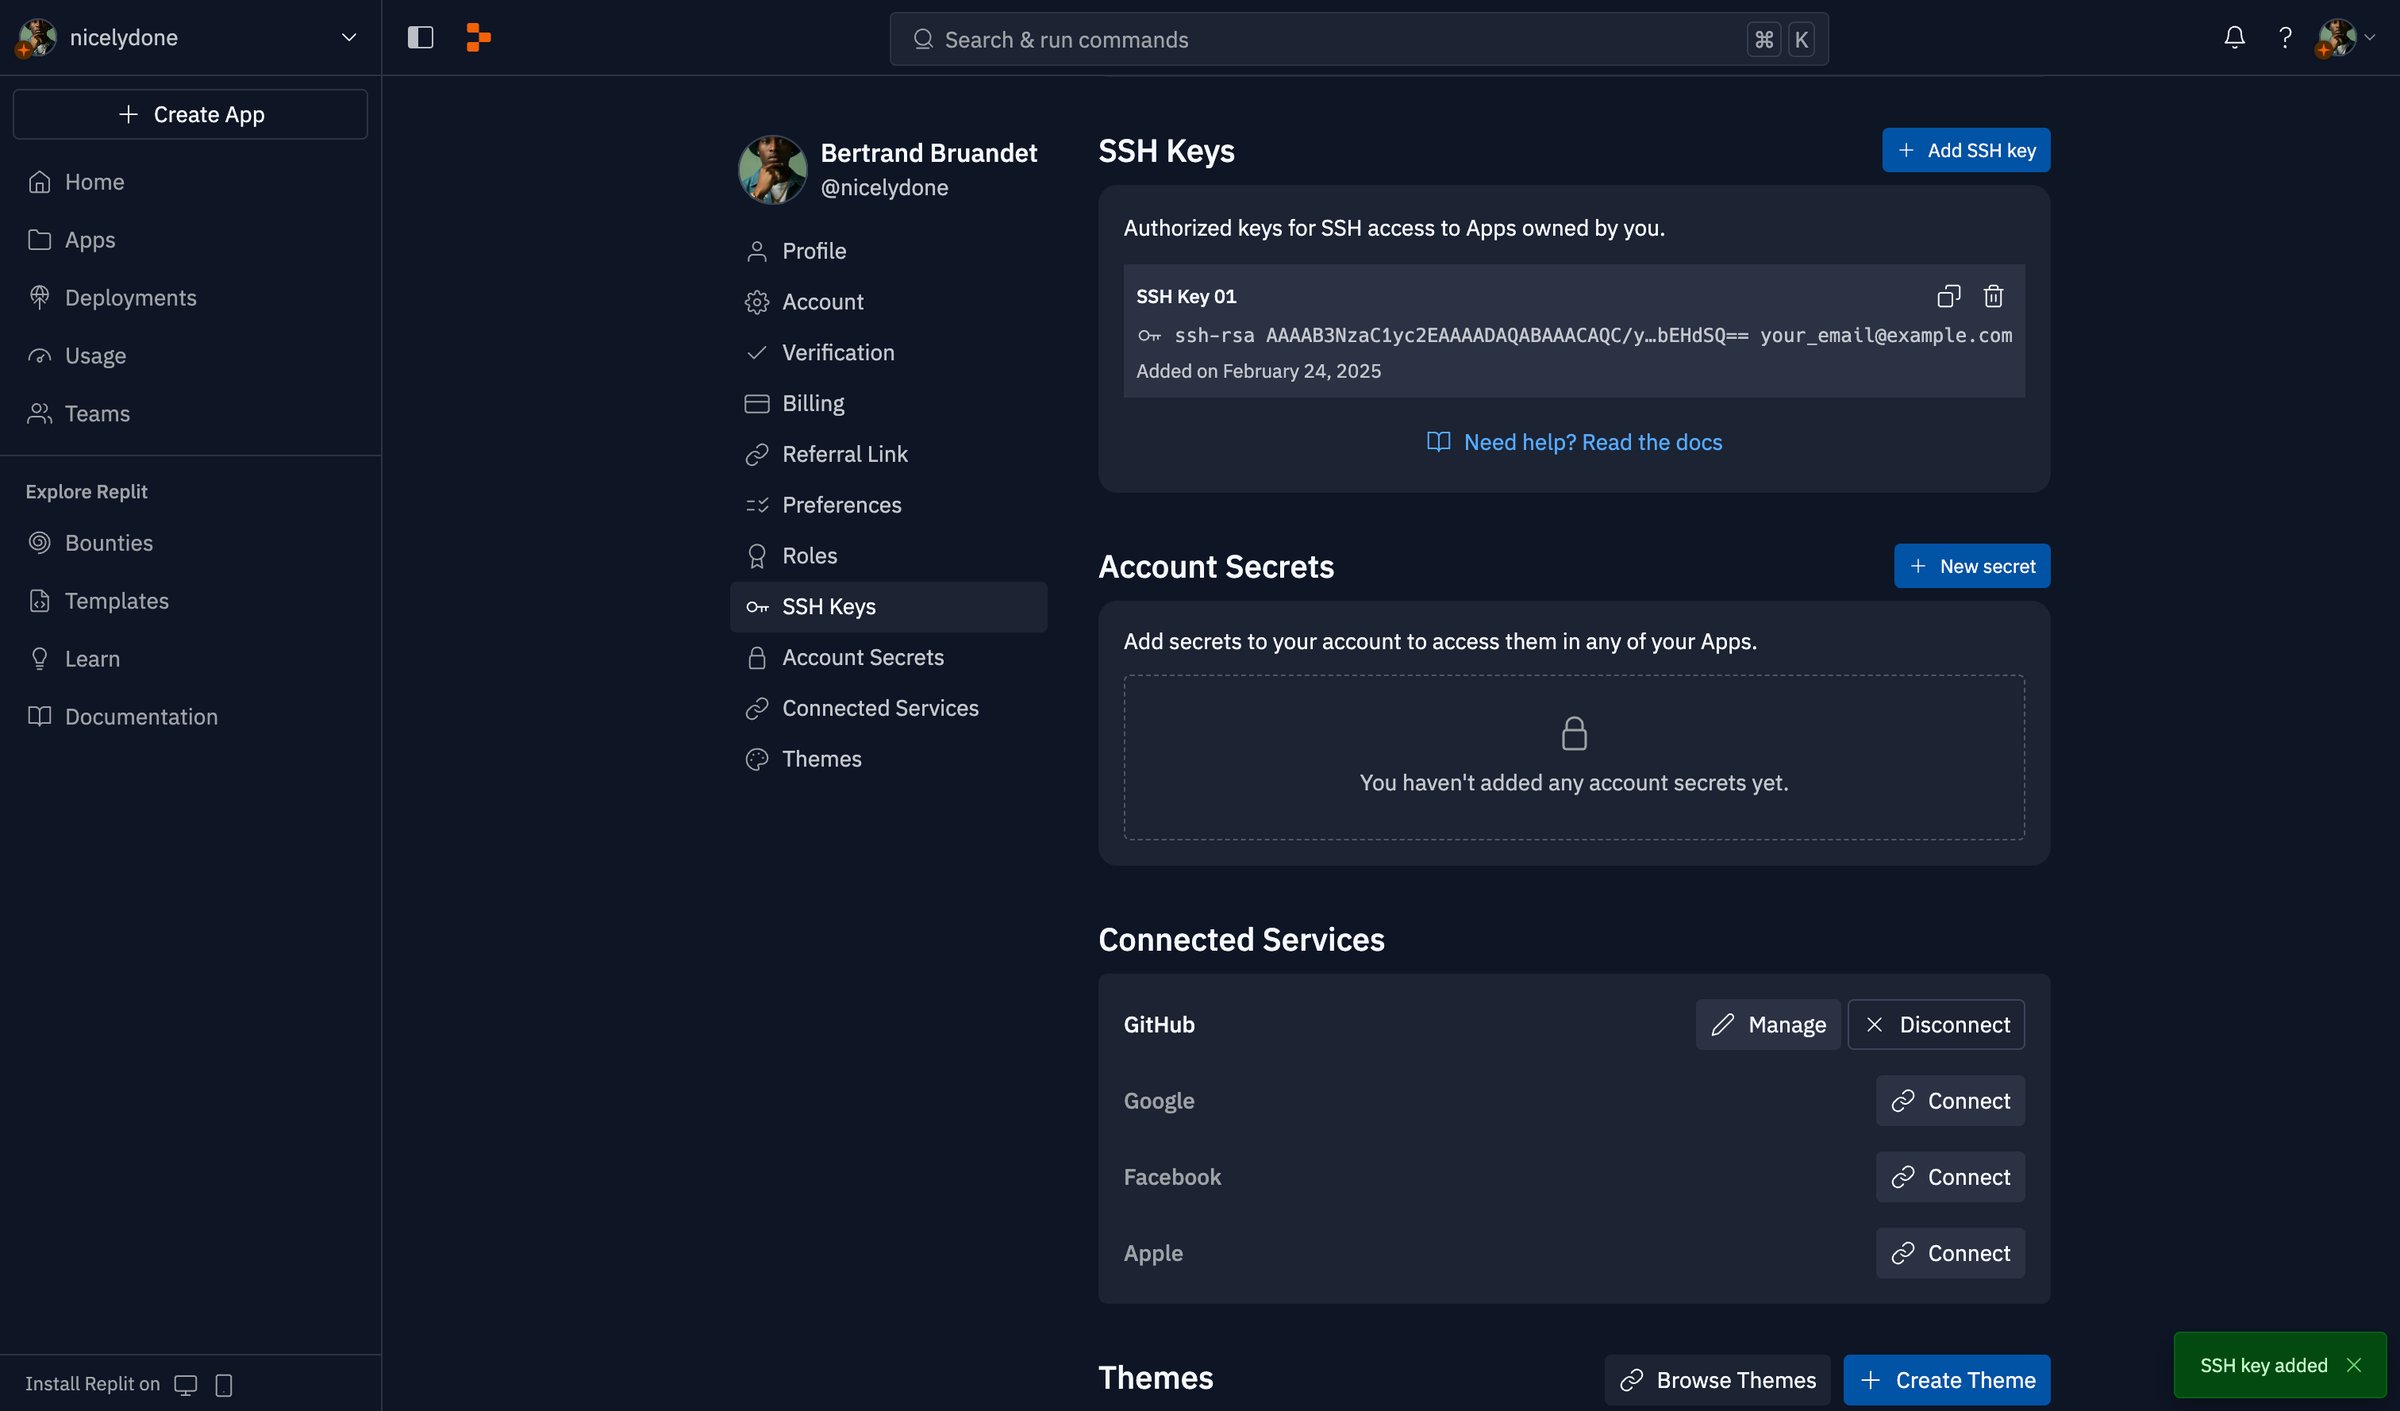This screenshot has width=2400, height=1411.
Task: Select Themes in settings navigation
Action: [x=888, y=759]
